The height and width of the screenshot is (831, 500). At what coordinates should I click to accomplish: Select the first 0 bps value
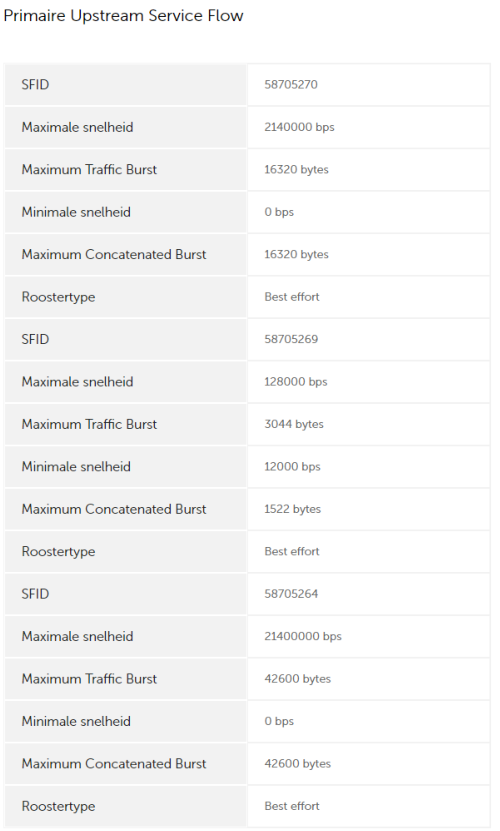(279, 212)
